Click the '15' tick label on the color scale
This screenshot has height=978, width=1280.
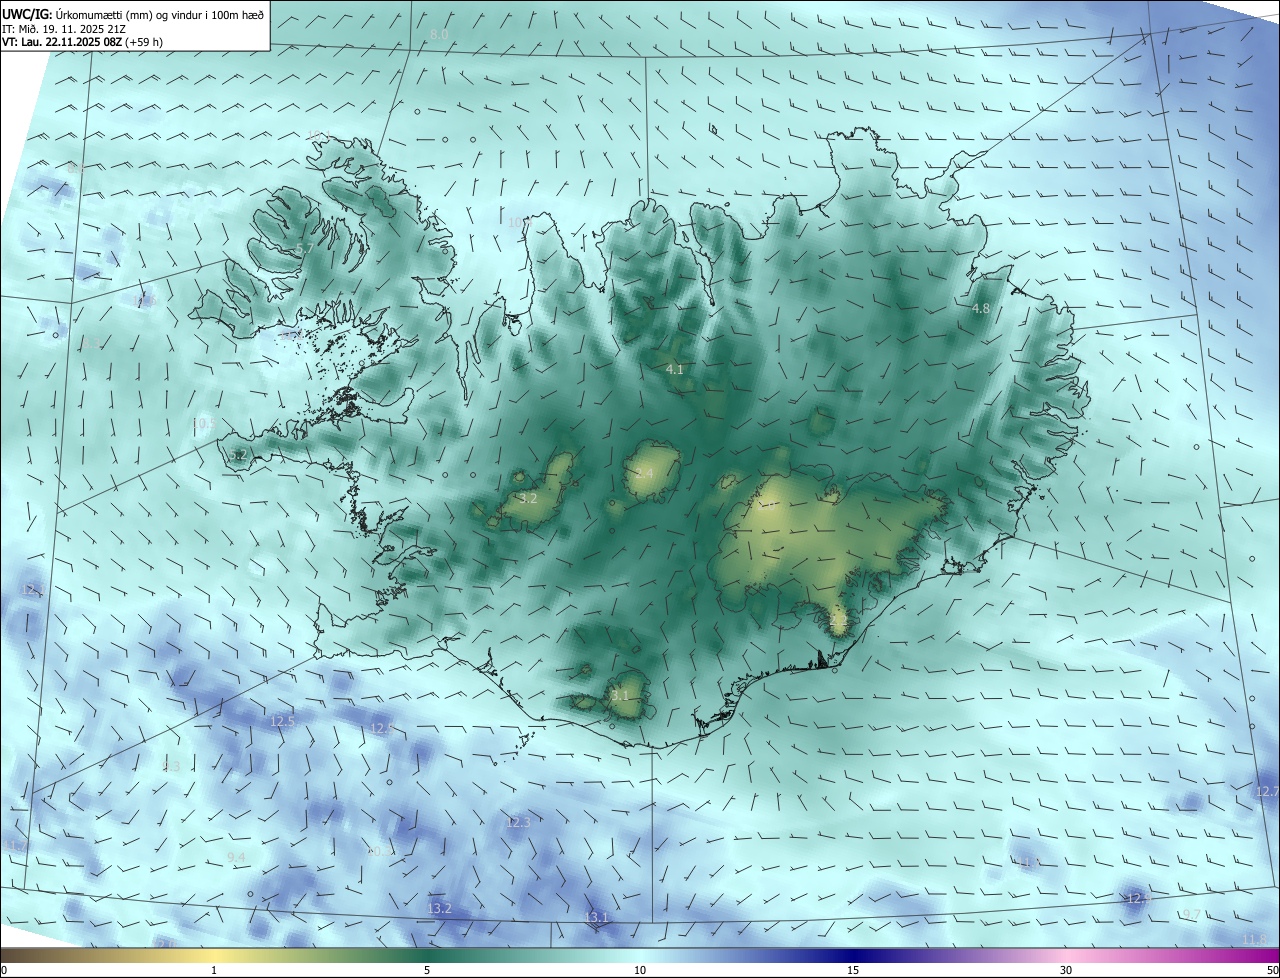click(x=853, y=970)
